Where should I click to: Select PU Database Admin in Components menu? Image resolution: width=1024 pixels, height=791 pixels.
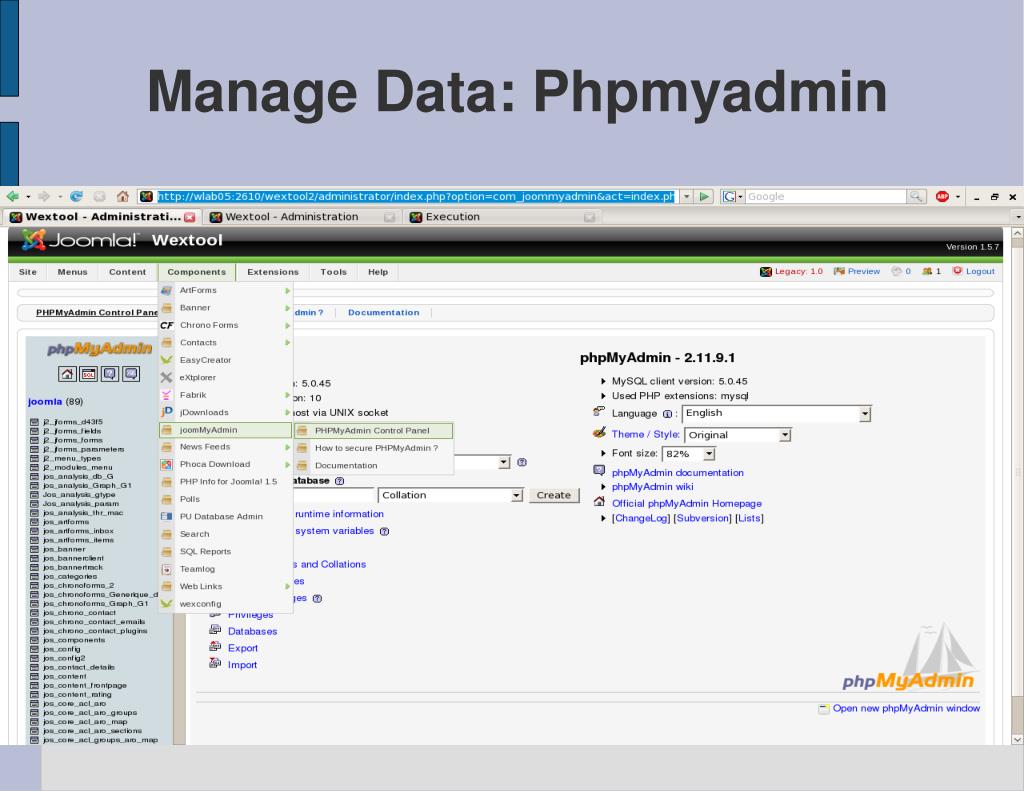point(225,517)
